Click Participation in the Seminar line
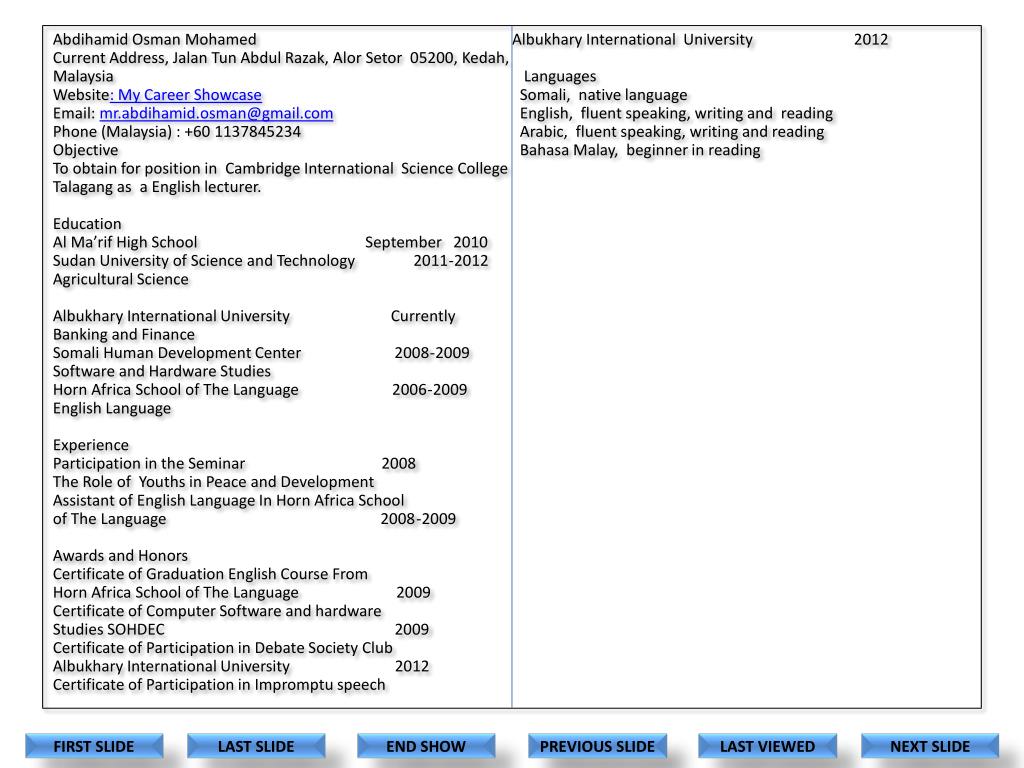The width and height of the screenshot is (1024, 768). [x=149, y=463]
